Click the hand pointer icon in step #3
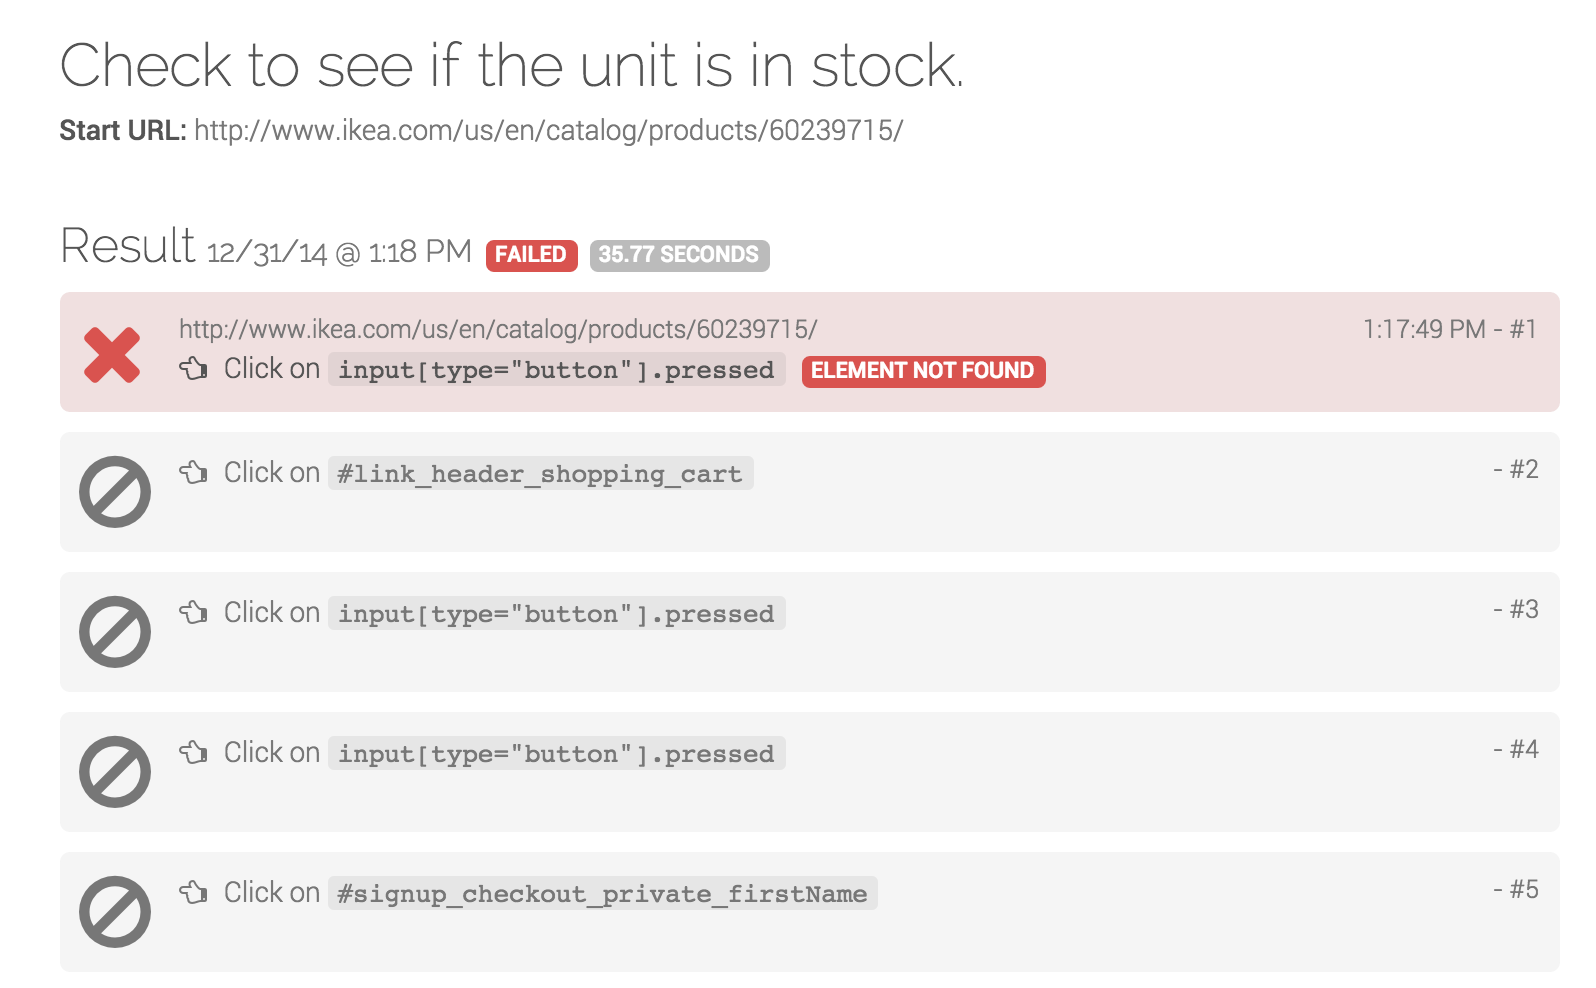Image resolution: width=1596 pixels, height=988 pixels. point(194,612)
